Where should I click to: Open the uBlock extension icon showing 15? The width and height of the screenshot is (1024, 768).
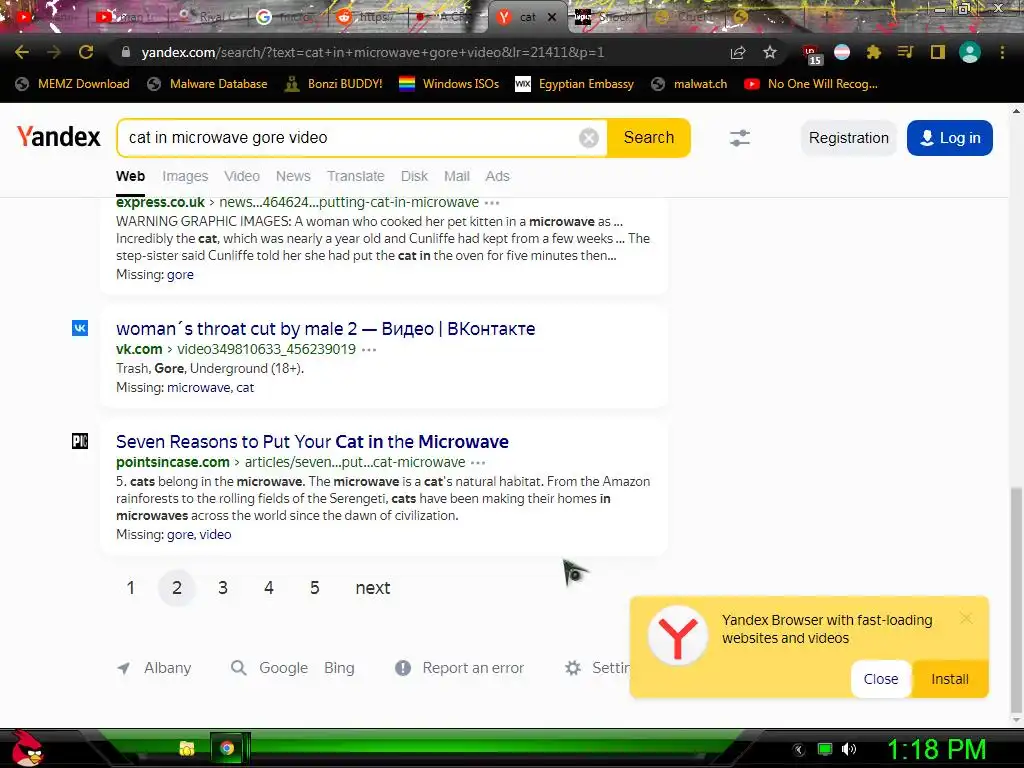point(812,54)
